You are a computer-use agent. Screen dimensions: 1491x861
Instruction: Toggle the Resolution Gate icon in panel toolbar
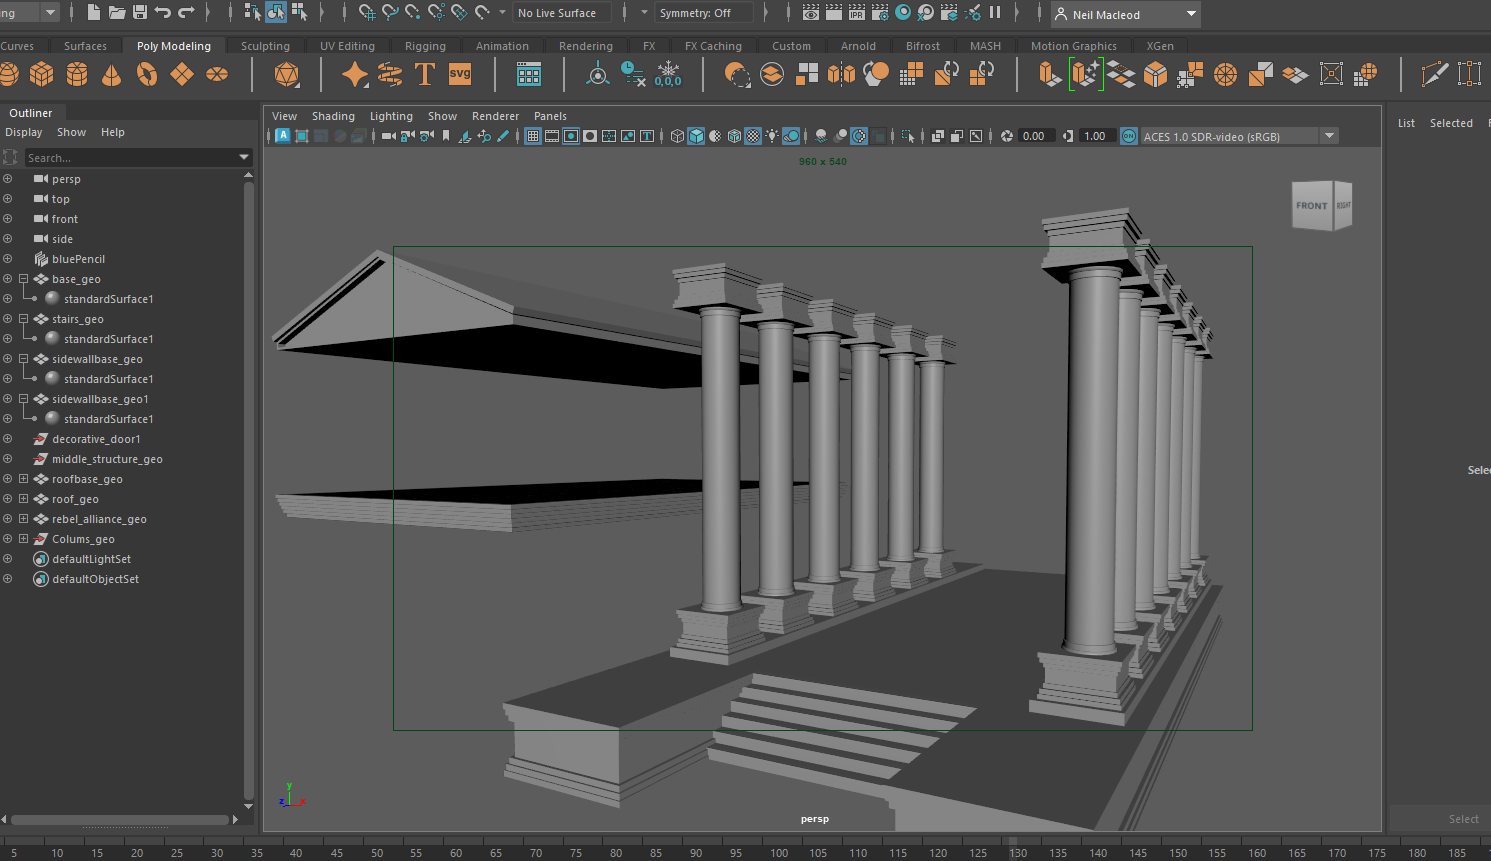click(x=571, y=136)
